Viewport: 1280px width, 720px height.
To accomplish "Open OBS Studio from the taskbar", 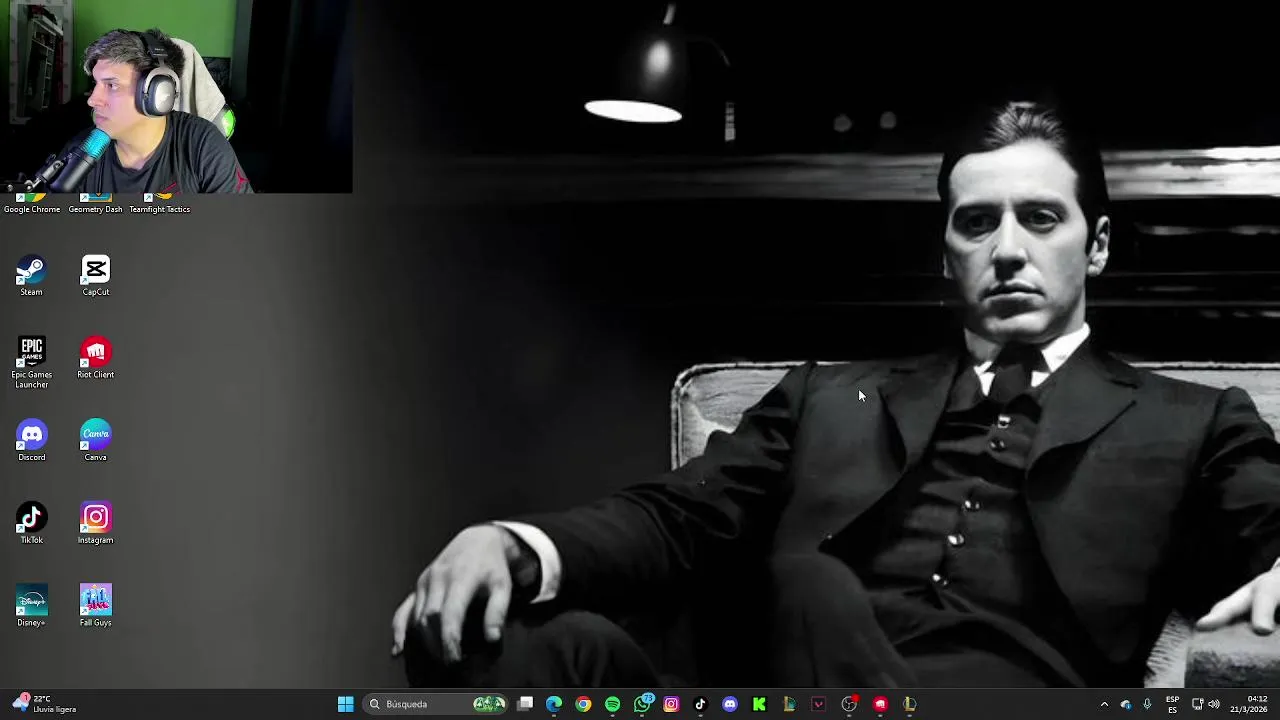I will pos(849,704).
